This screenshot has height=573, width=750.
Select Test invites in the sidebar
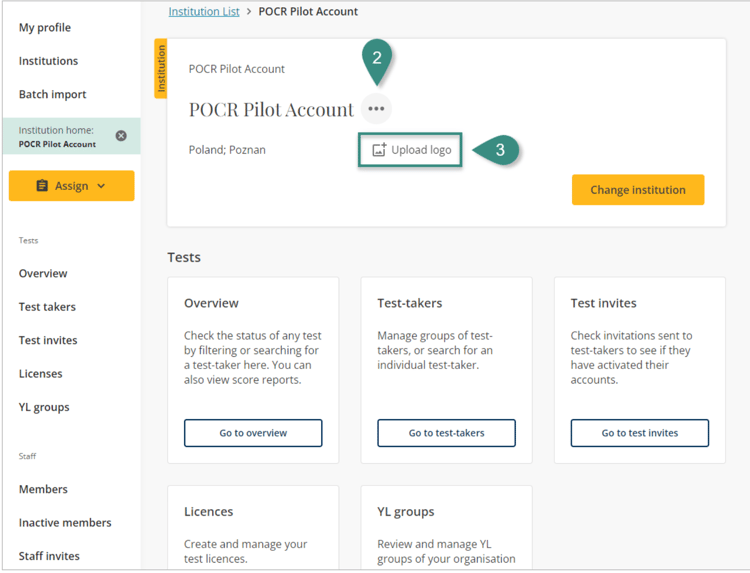coord(48,340)
